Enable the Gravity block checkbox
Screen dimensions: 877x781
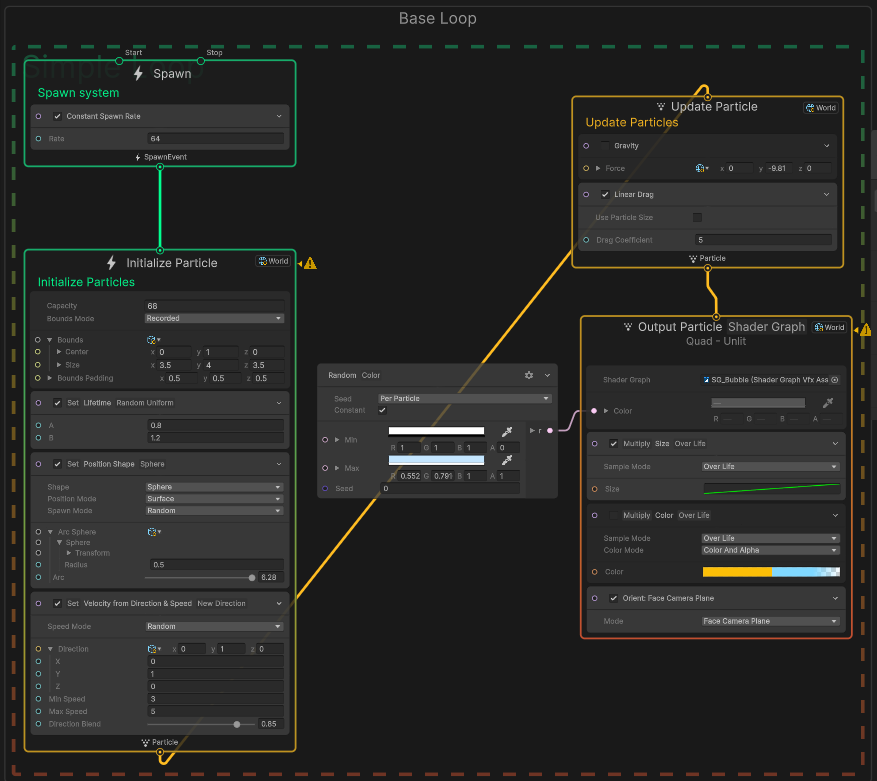(x=604, y=146)
